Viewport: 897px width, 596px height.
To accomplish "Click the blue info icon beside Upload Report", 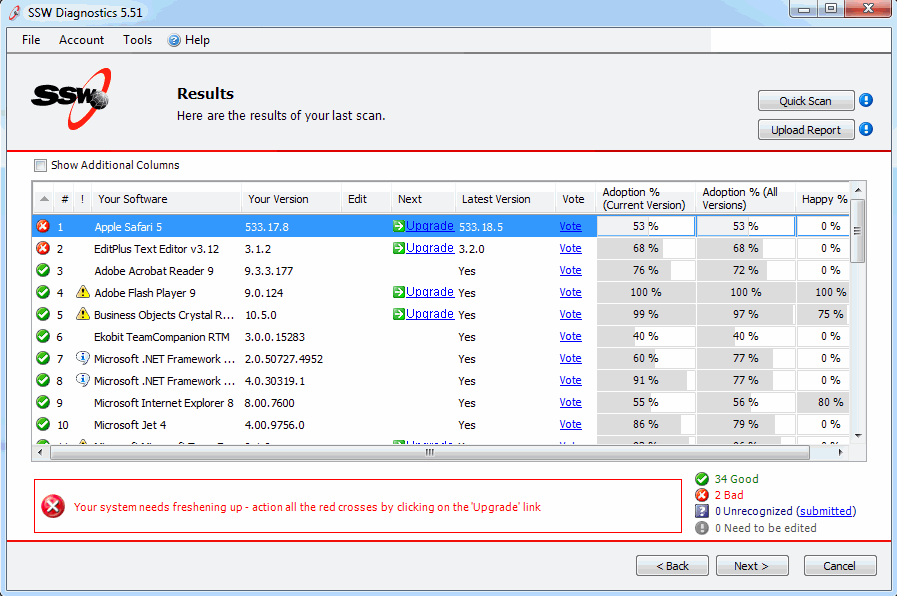I will coord(866,129).
